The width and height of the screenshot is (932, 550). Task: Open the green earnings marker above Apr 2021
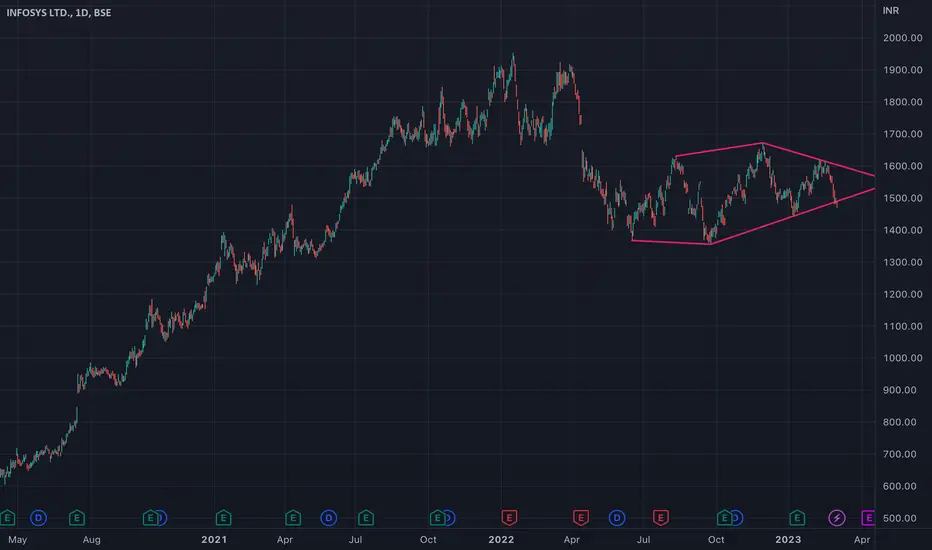pyautogui.click(x=293, y=518)
